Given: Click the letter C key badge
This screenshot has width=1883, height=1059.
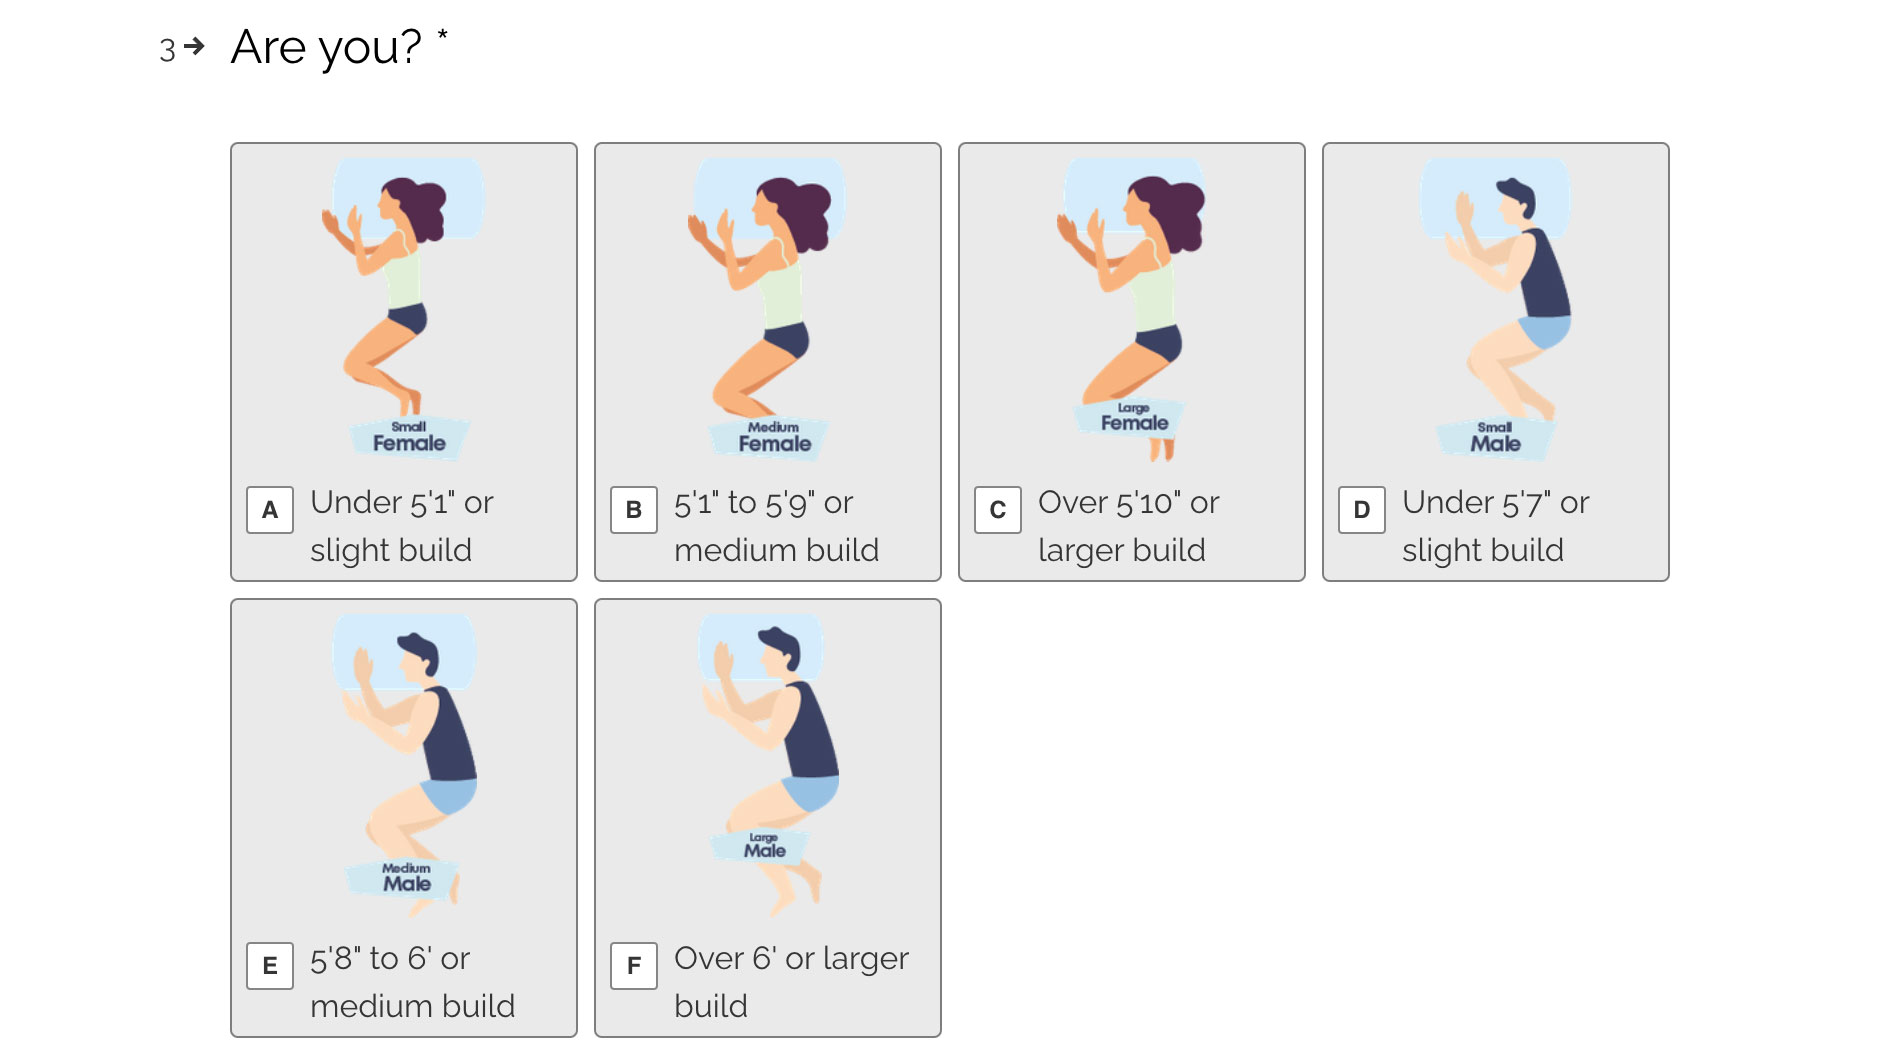Looking at the screenshot, I should (x=998, y=510).
